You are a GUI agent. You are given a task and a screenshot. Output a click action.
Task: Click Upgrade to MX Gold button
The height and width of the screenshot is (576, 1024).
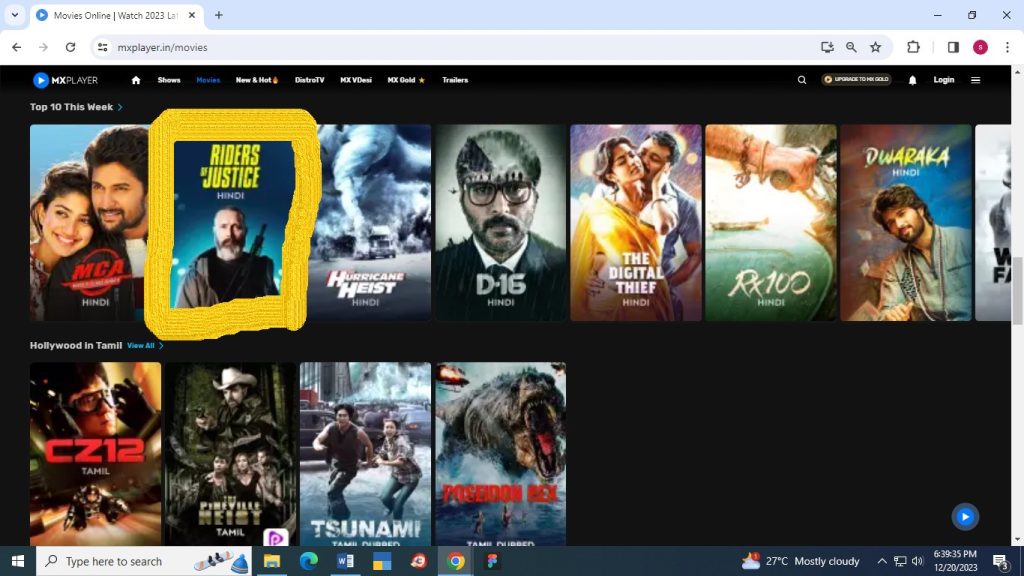tap(856, 80)
